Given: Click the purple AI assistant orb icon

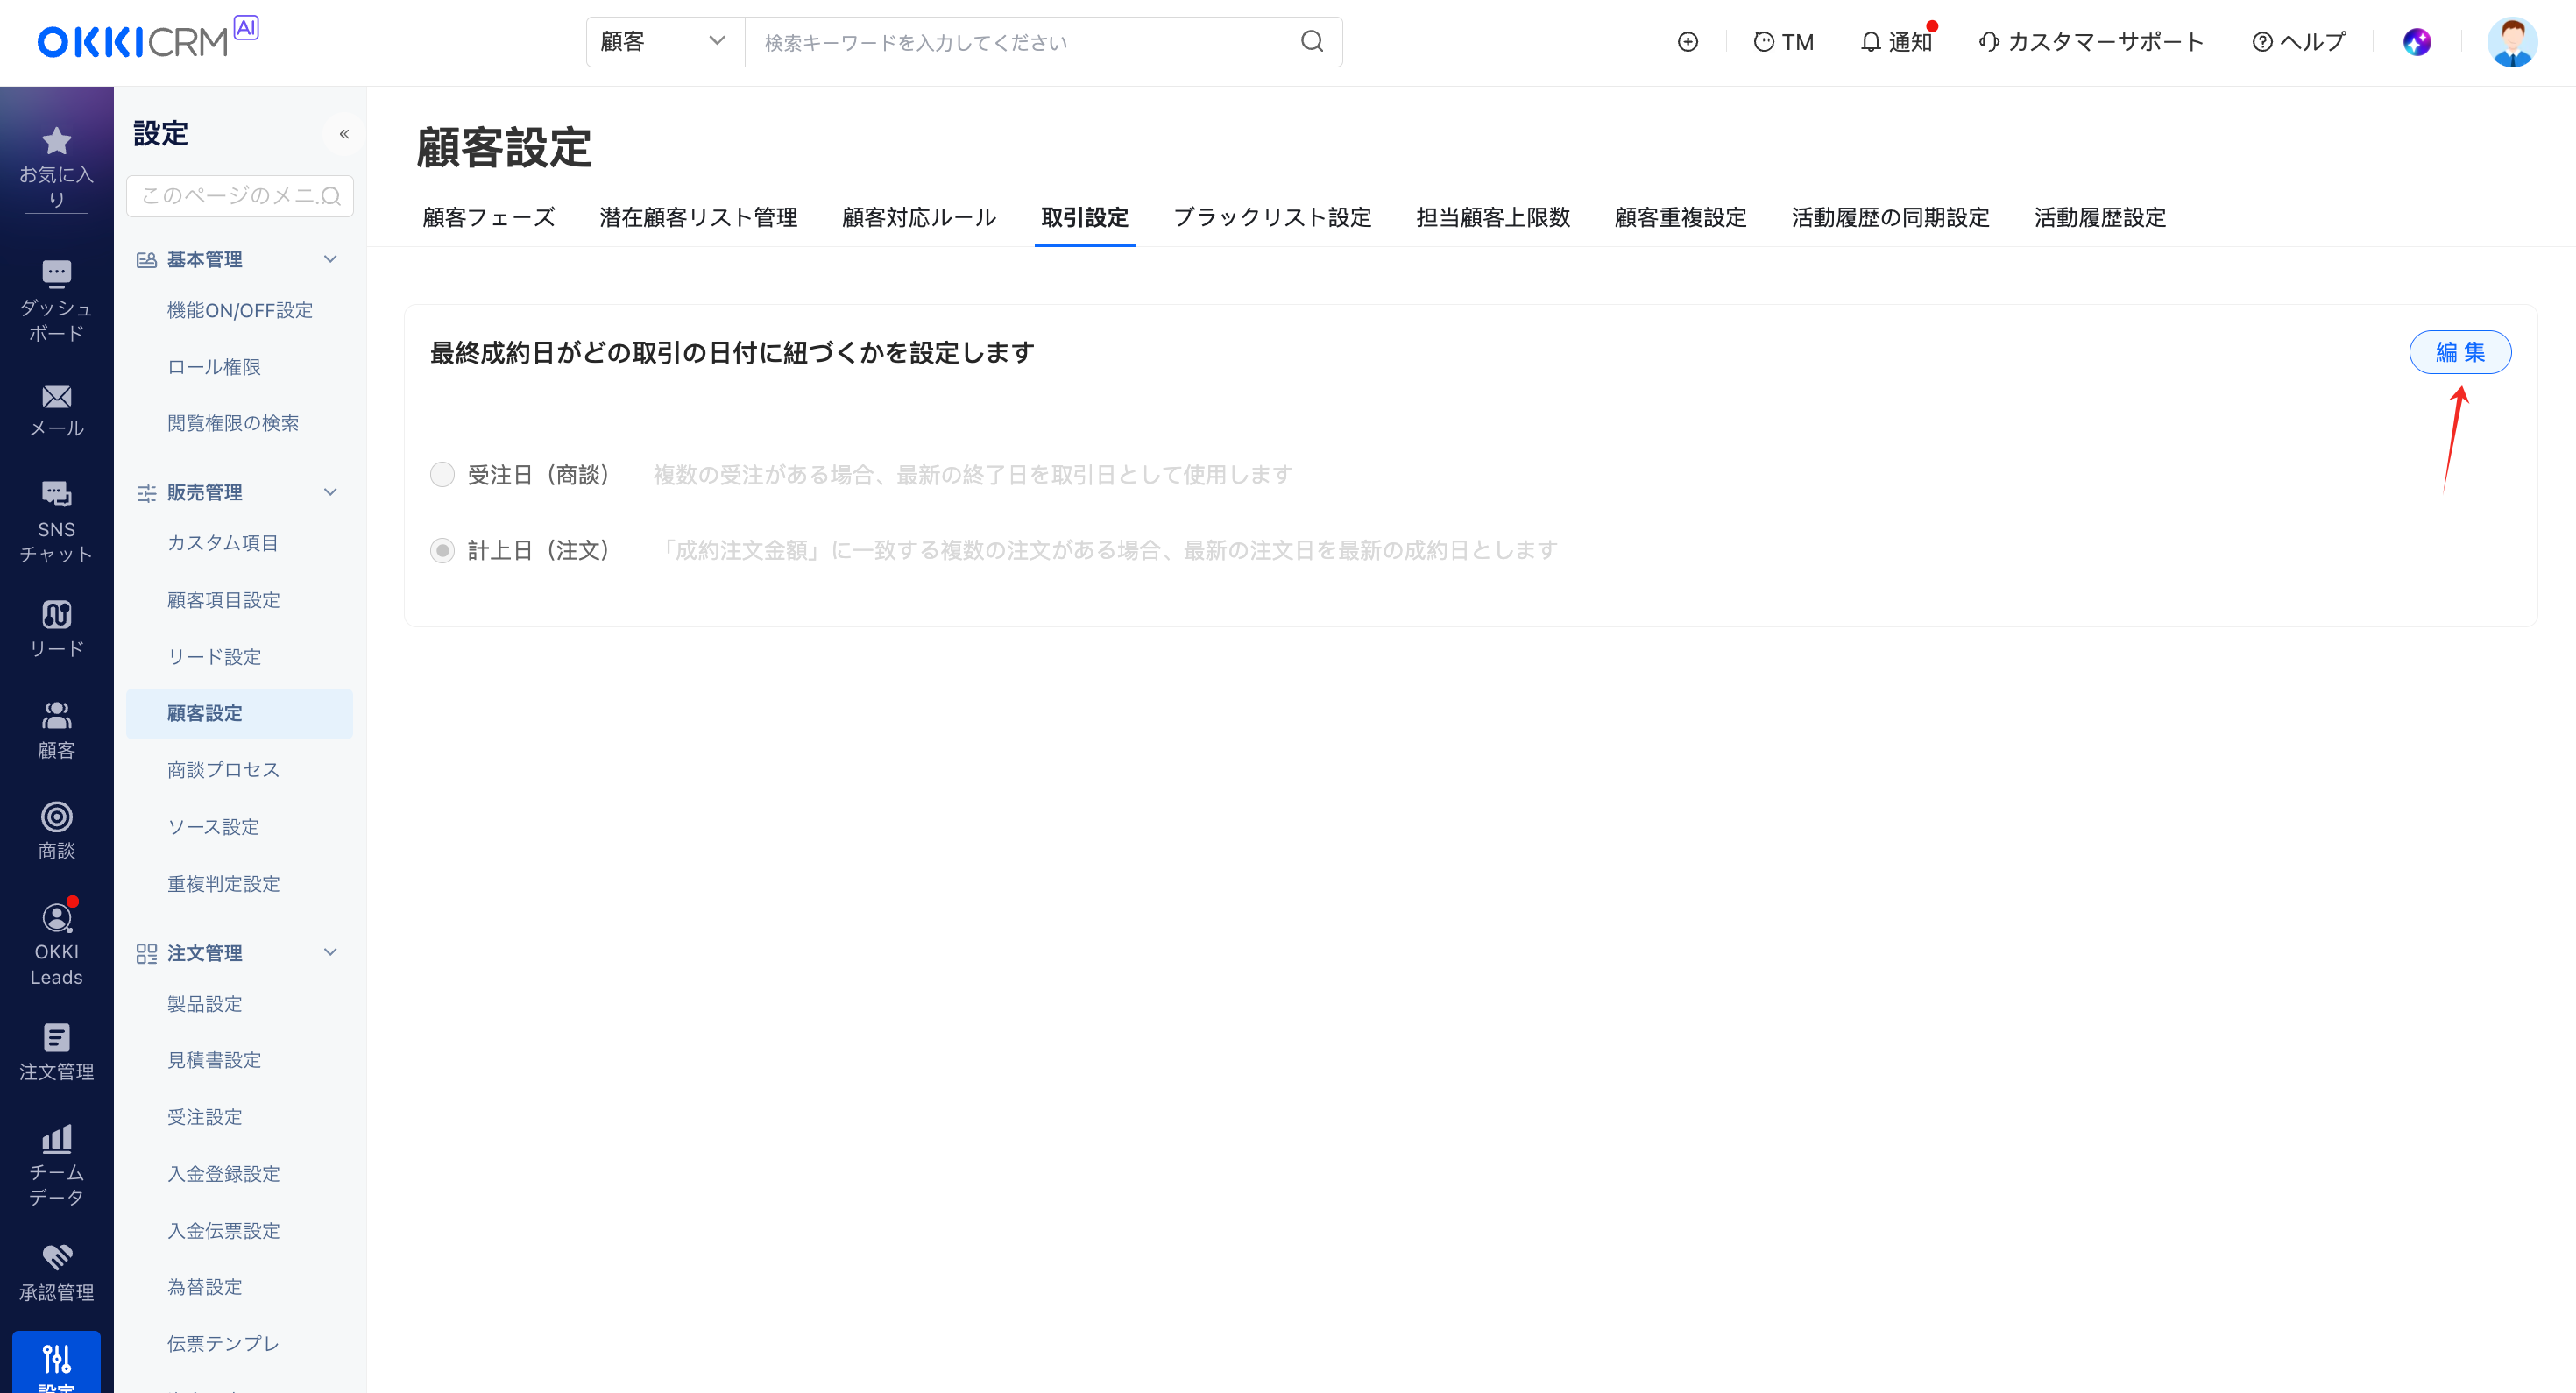Looking at the screenshot, I should 2416,42.
